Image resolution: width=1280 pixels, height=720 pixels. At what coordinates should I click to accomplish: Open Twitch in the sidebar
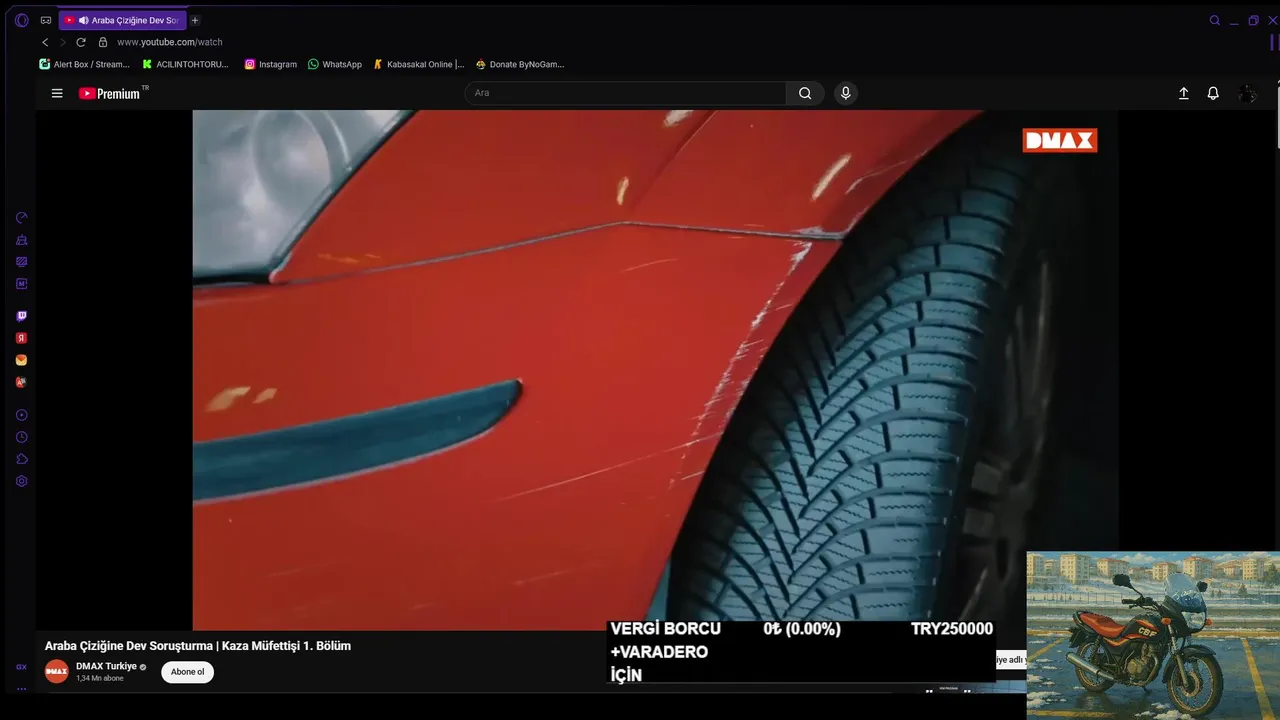[x=21, y=316]
